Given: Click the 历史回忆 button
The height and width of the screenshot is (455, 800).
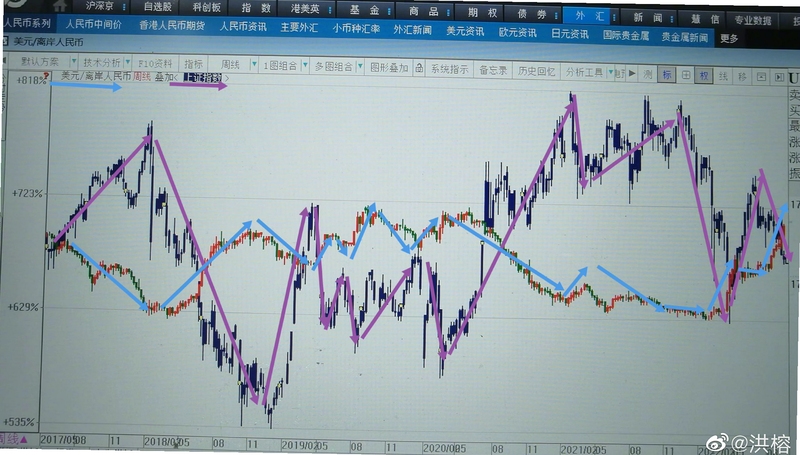Looking at the screenshot, I should [x=536, y=71].
